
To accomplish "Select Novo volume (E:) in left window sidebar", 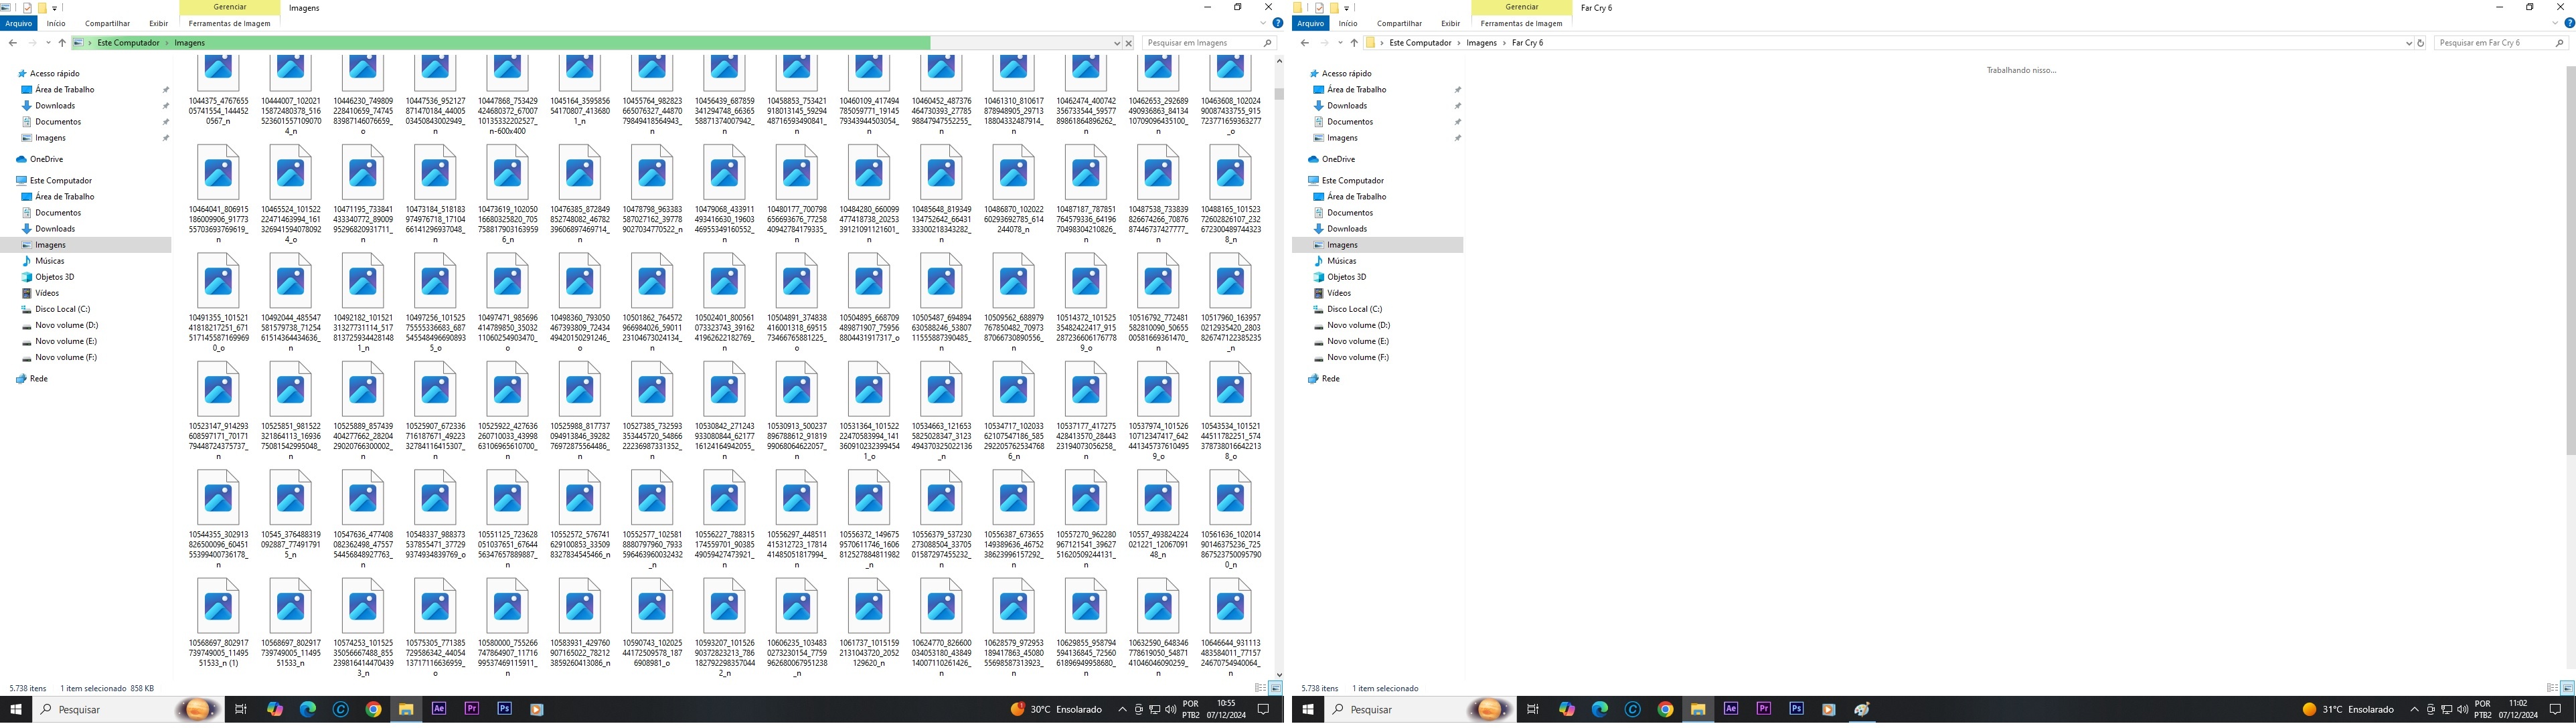I will [65, 341].
